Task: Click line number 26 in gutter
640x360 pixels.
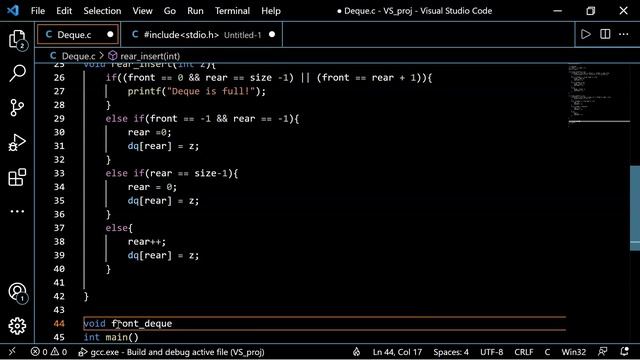Action: point(59,78)
